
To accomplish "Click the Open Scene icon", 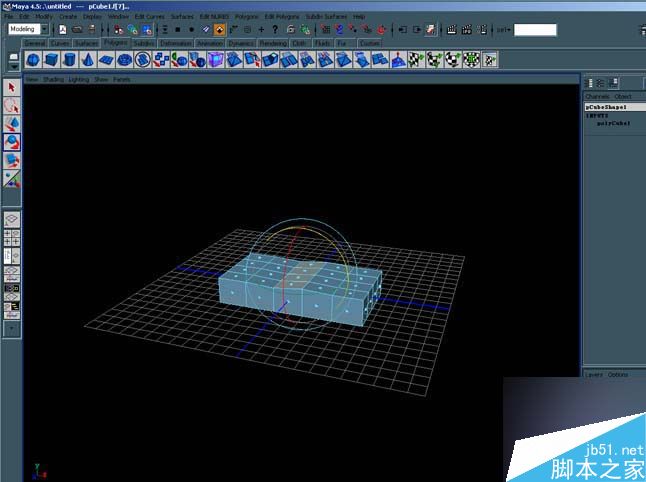I will click(77, 29).
